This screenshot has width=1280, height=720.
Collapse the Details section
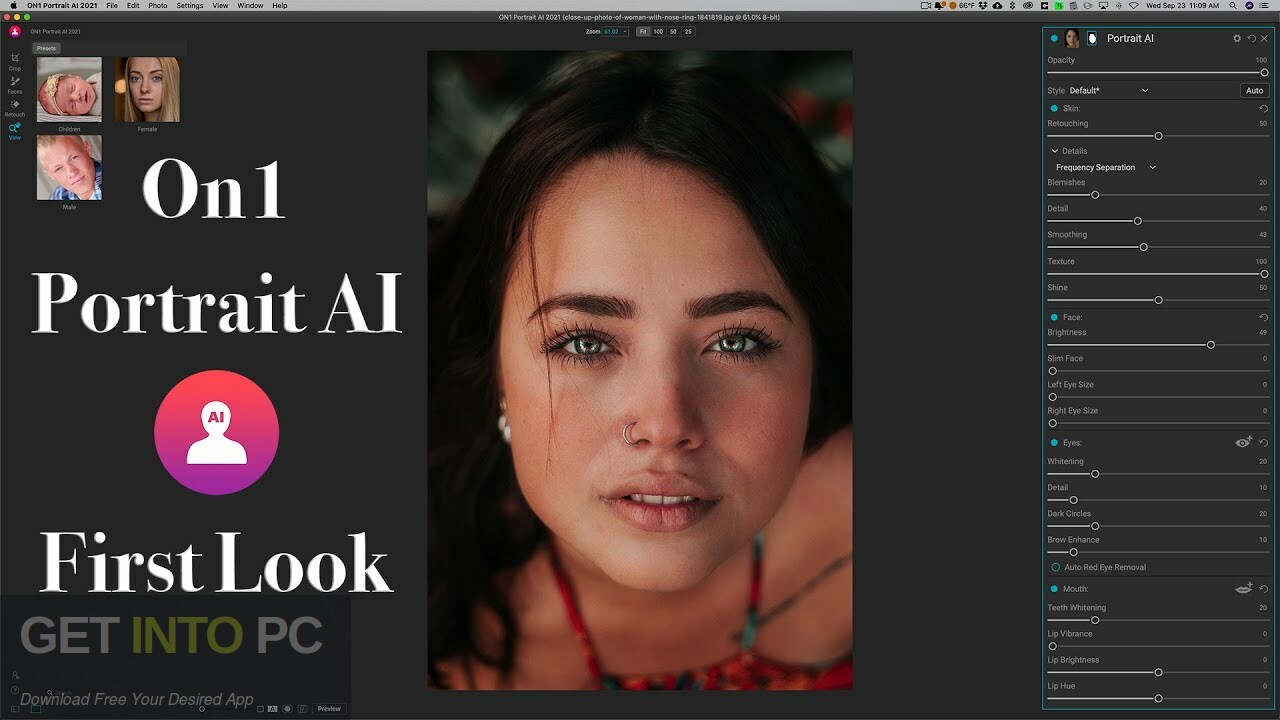click(x=1055, y=151)
